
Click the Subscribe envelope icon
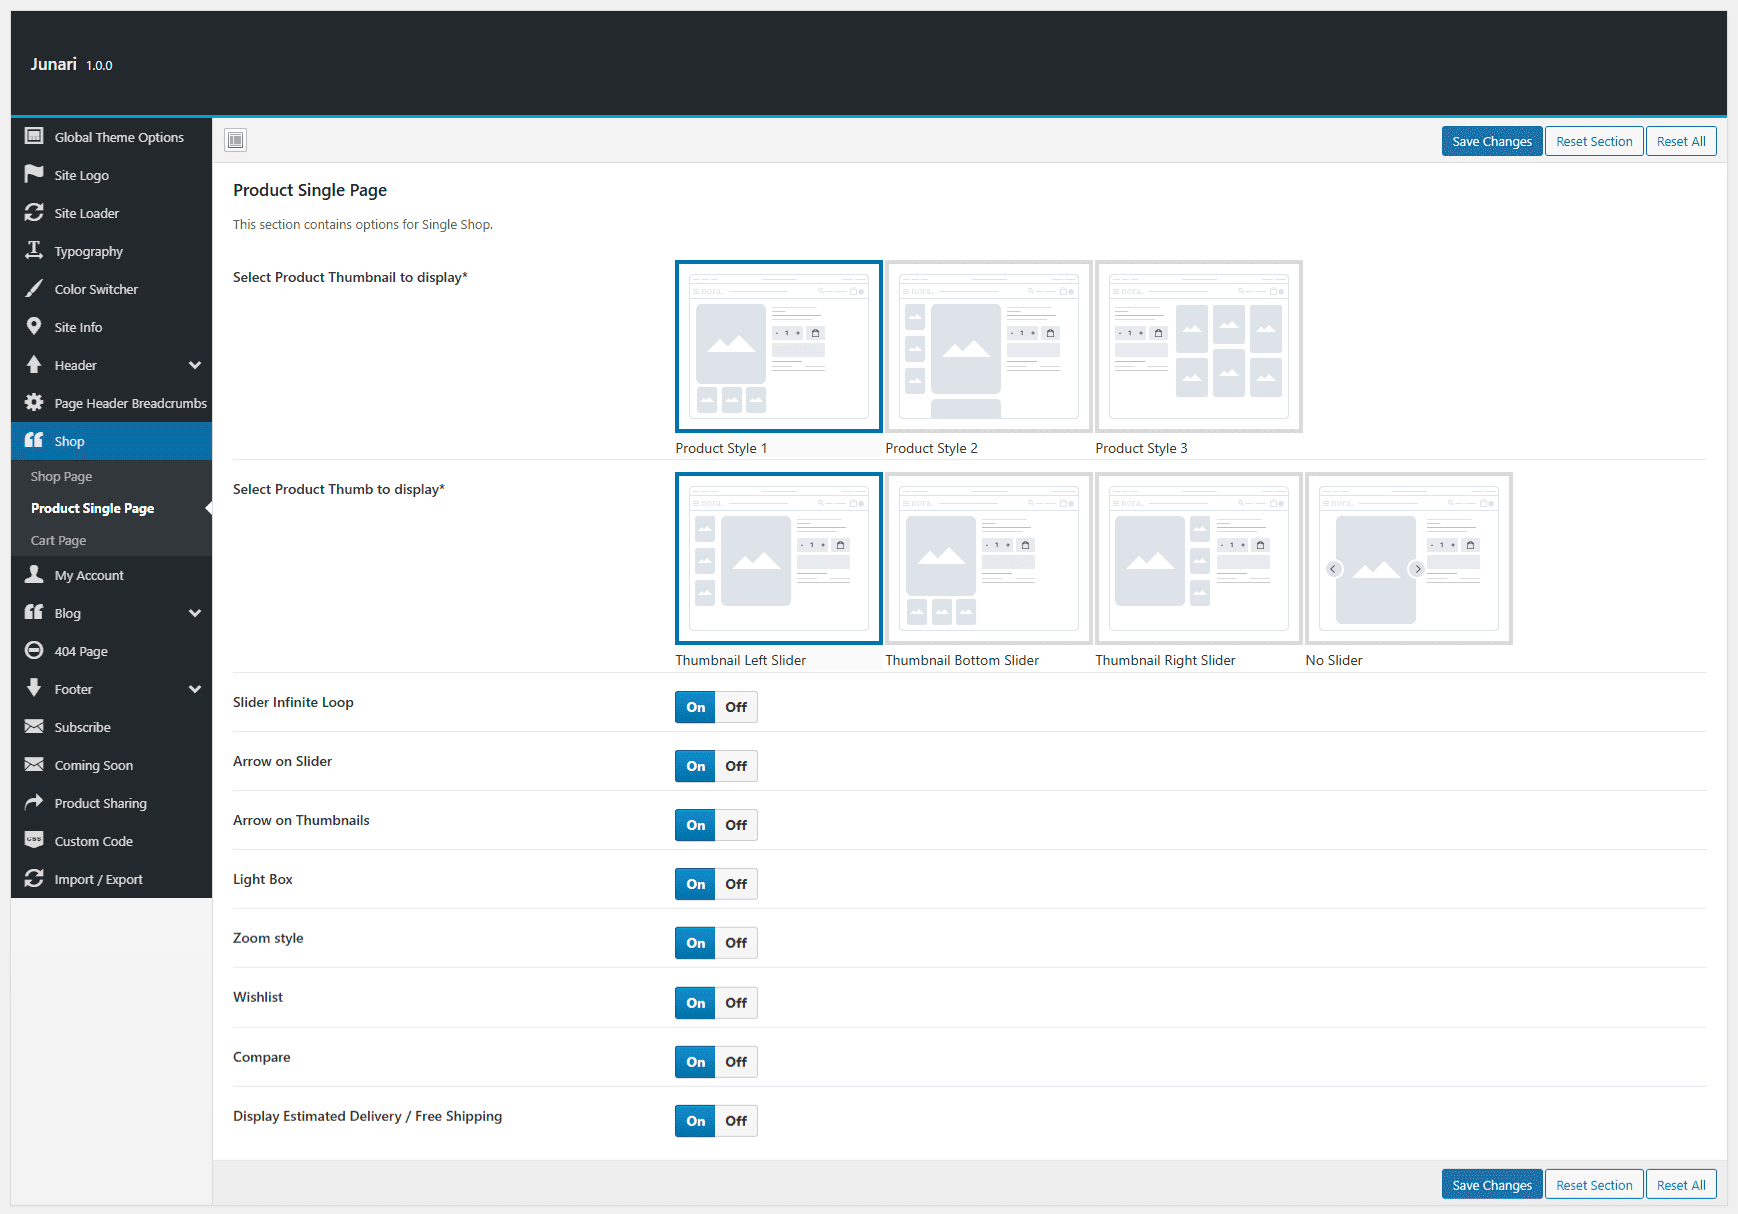point(34,726)
